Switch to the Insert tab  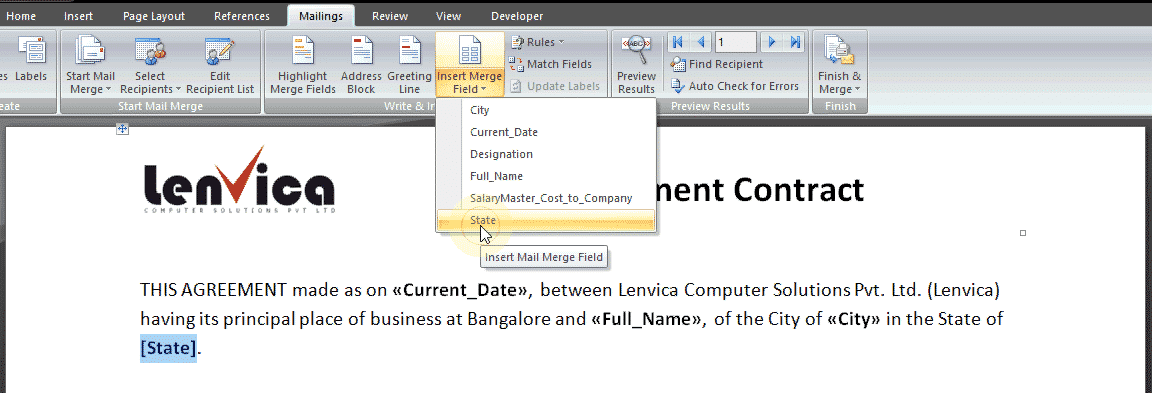[79, 15]
